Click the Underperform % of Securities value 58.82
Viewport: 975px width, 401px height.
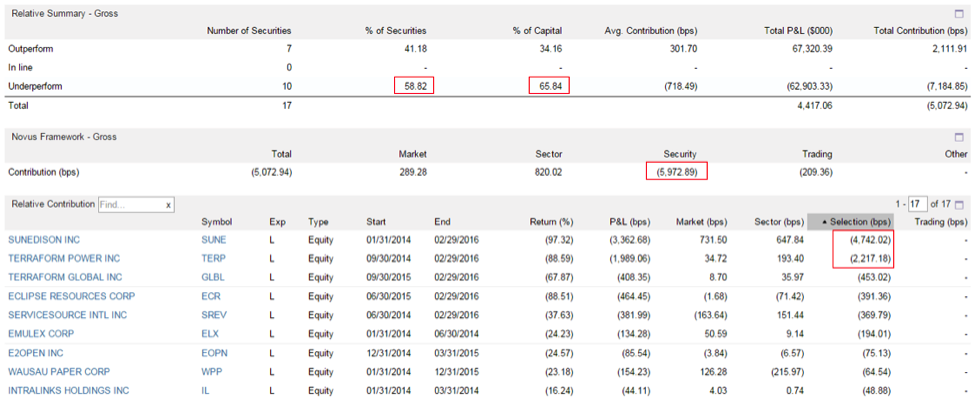point(414,86)
